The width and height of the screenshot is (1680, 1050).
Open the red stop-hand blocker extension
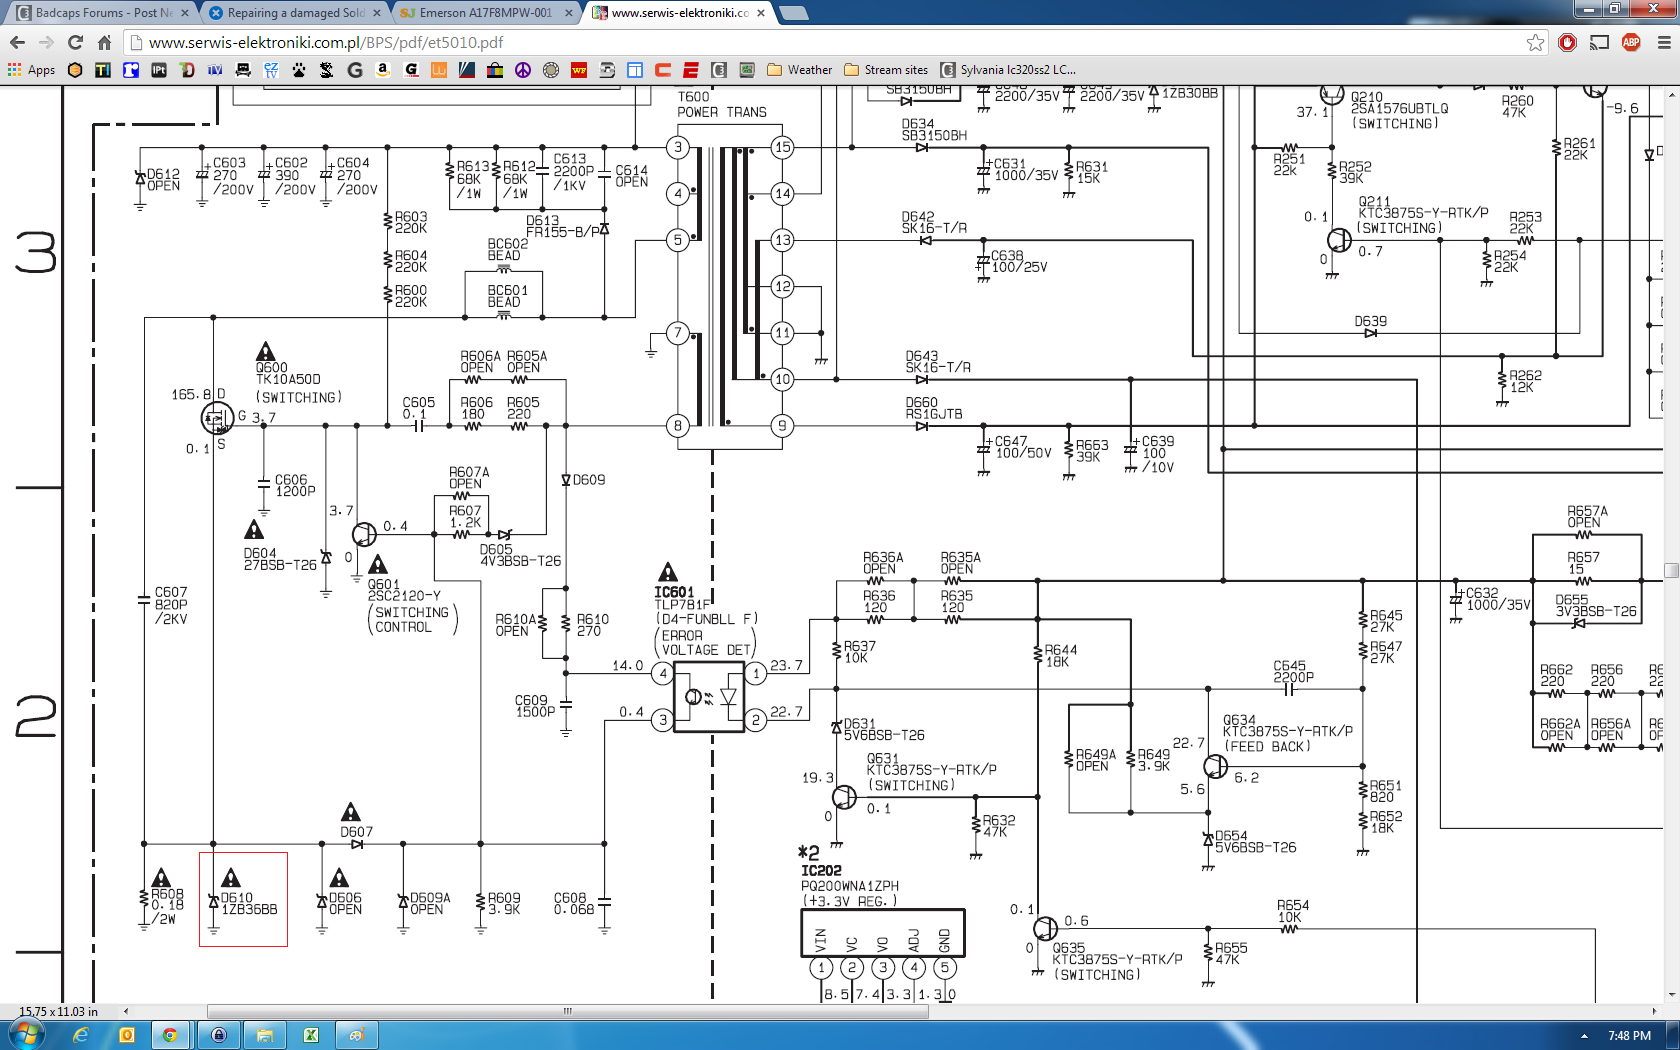[x=1567, y=42]
